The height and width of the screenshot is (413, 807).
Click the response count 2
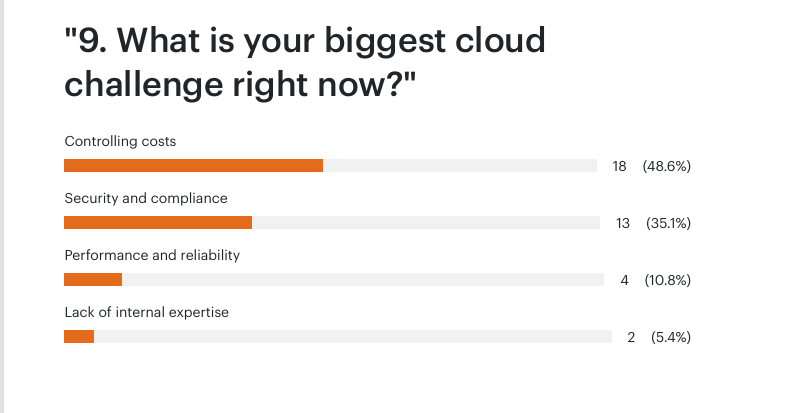point(631,337)
